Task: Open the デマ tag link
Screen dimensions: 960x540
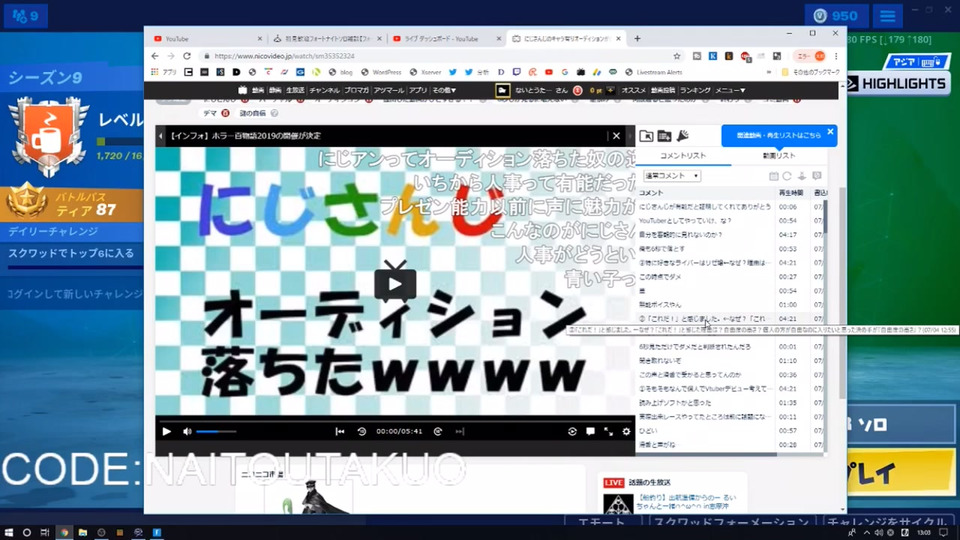Action: (x=211, y=113)
